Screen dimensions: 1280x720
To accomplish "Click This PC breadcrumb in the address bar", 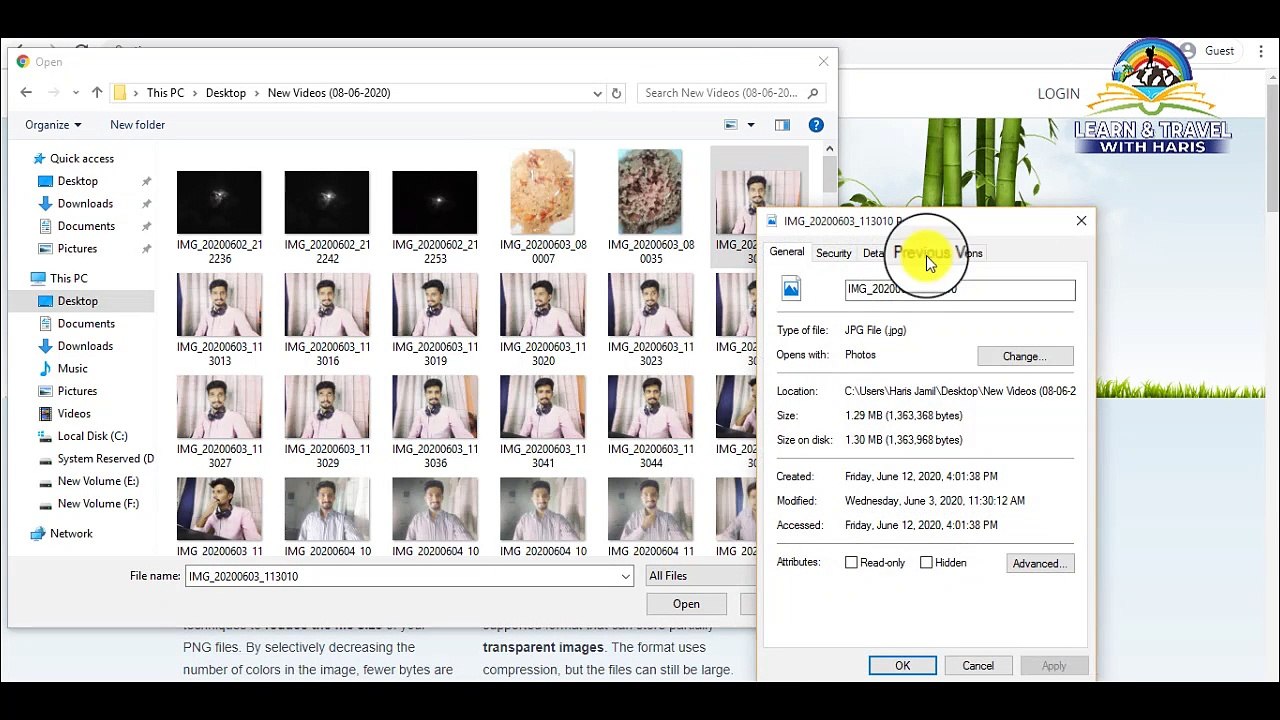I will pos(165,93).
